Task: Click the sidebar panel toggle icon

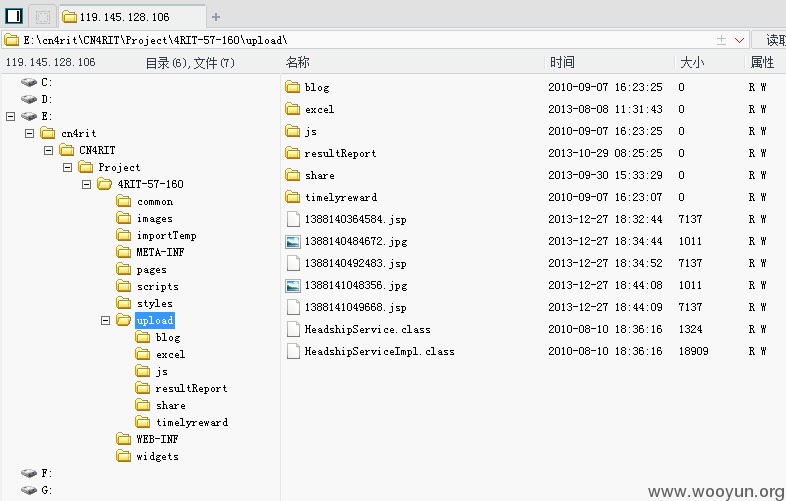Action: click(x=14, y=16)
